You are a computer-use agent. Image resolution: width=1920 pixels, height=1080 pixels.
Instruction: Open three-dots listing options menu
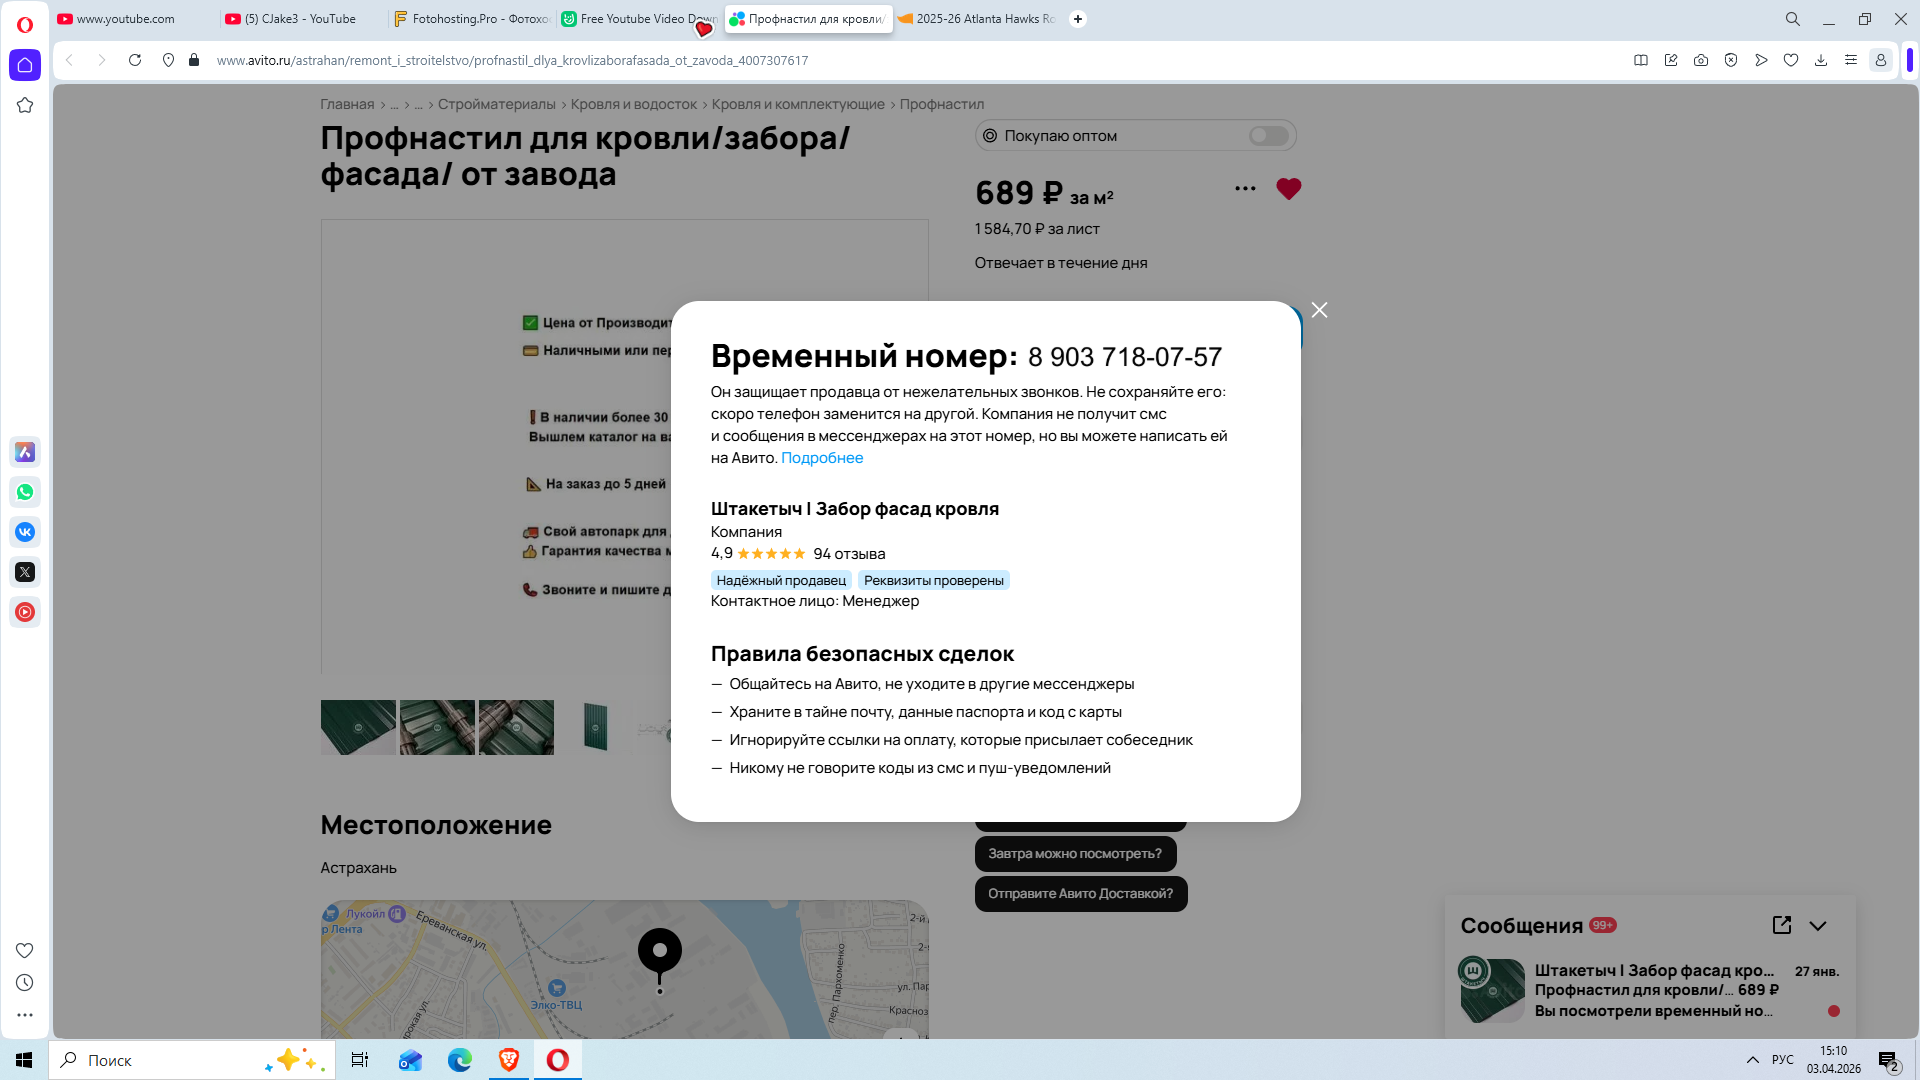pos(1244,189)
